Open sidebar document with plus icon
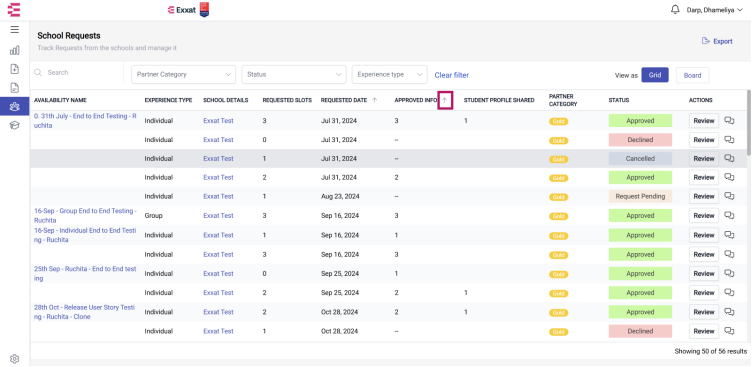 14,69
